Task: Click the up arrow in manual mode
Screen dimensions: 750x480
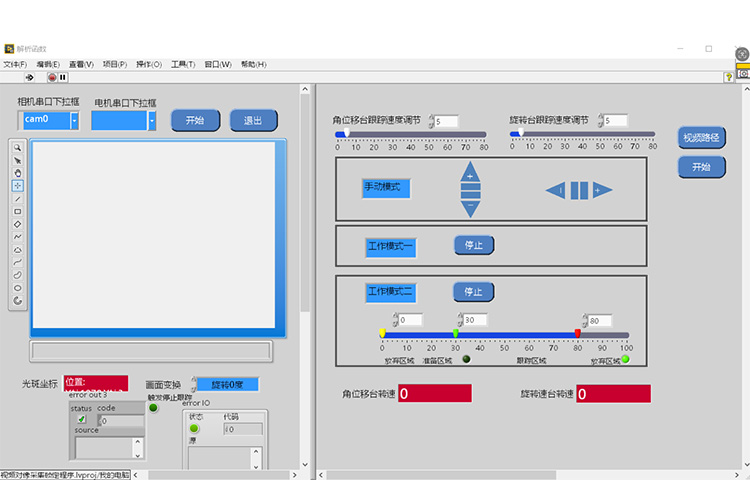Action: coord(470,174)
